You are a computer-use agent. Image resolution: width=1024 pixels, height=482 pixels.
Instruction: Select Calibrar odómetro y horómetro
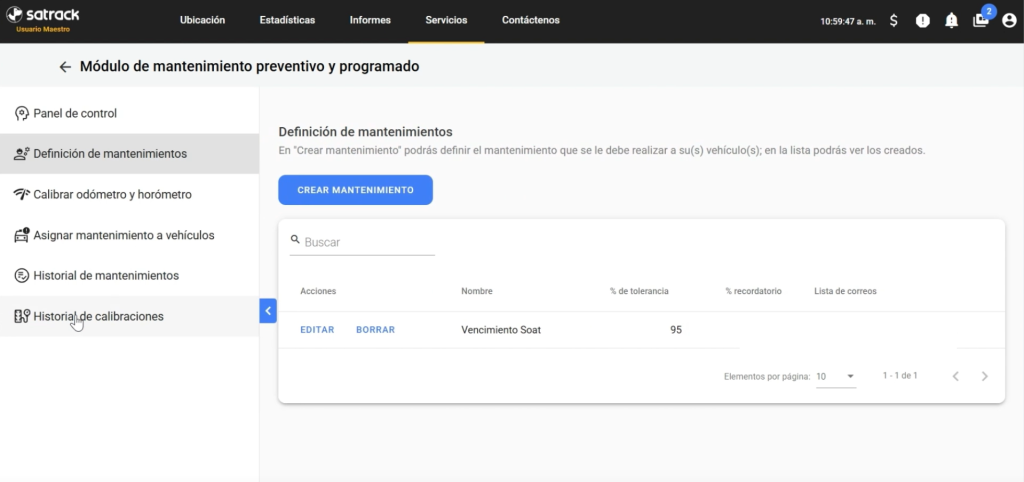(x=129, y=195)
